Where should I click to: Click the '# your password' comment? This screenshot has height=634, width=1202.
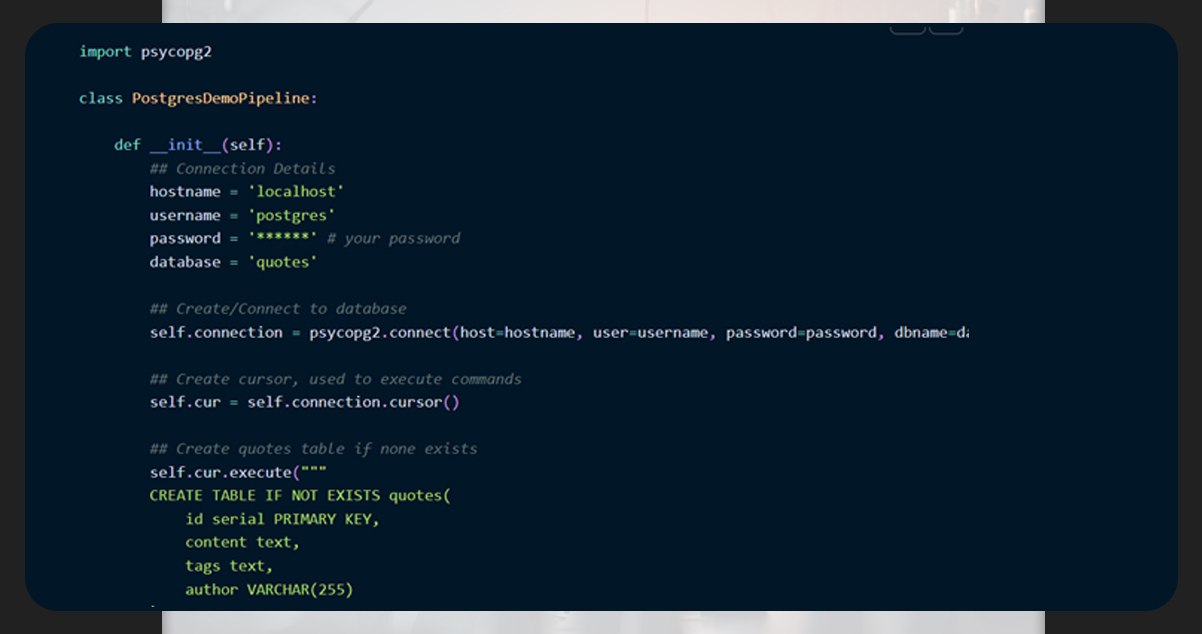tap(393, 238)
